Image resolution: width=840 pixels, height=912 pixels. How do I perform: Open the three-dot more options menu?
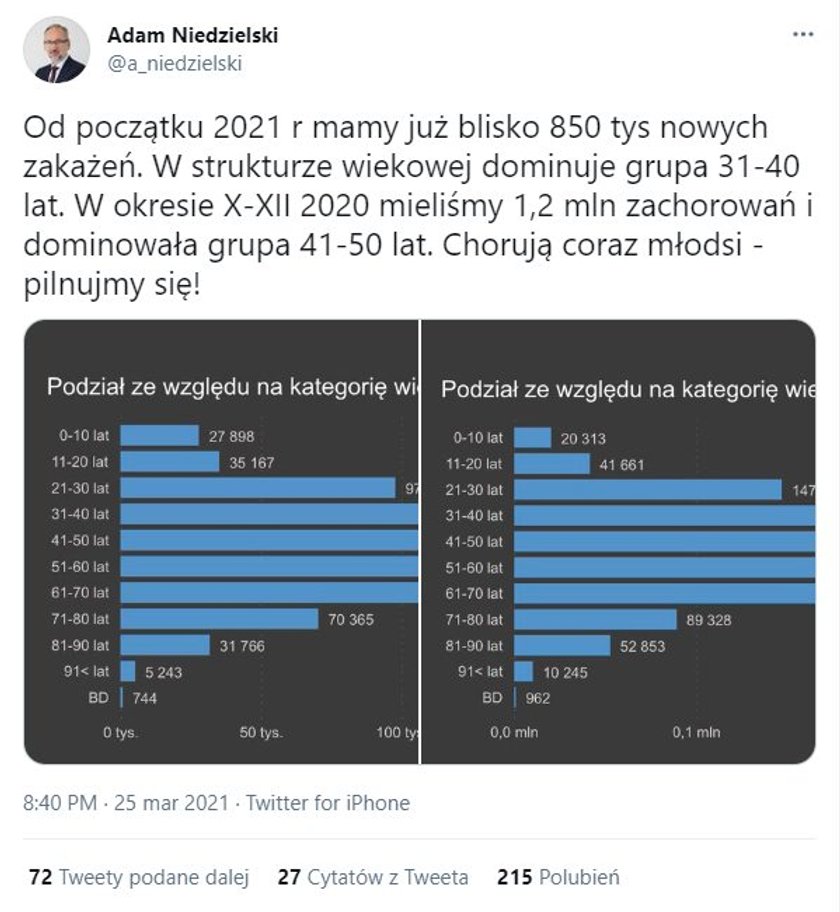click(x=803, y=34)
